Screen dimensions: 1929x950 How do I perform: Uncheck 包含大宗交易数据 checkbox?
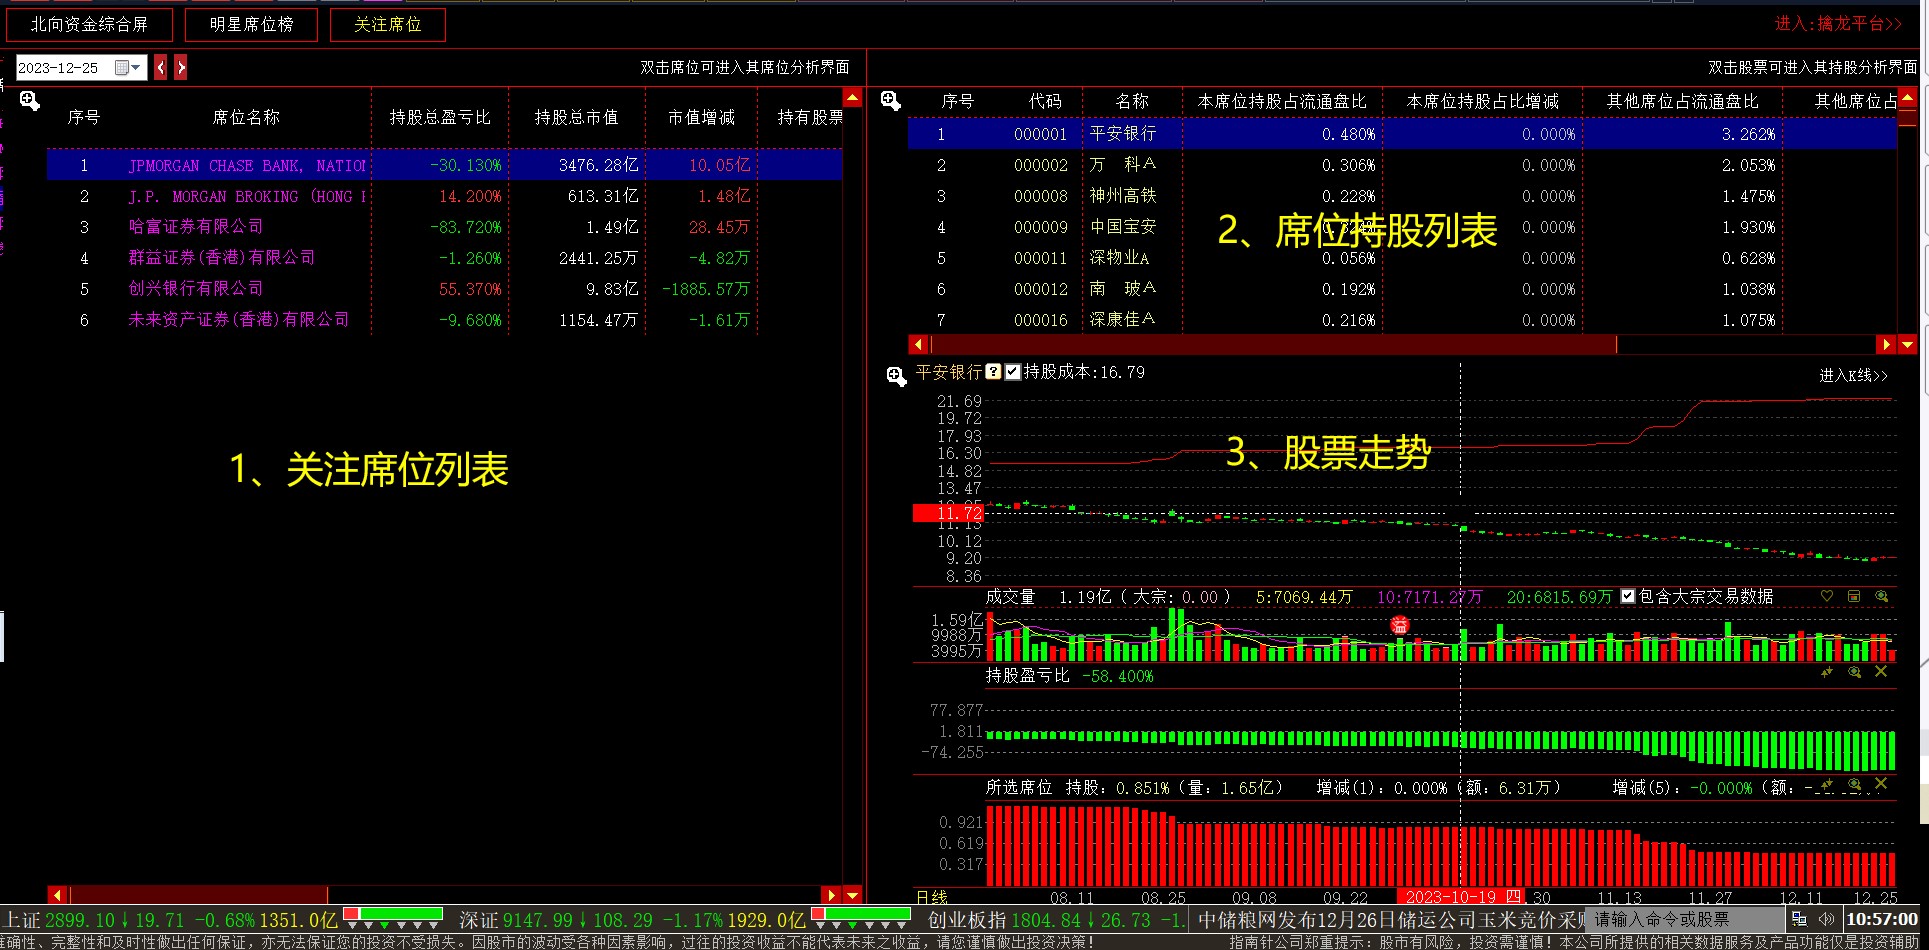pos(1628,597)
